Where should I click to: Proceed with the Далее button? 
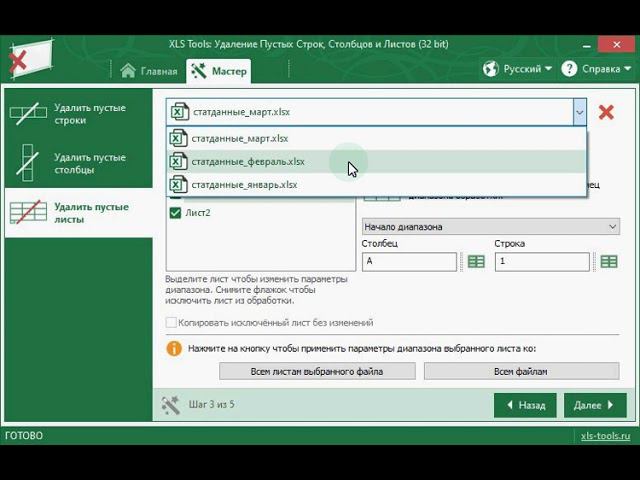[x=595, y=405]
